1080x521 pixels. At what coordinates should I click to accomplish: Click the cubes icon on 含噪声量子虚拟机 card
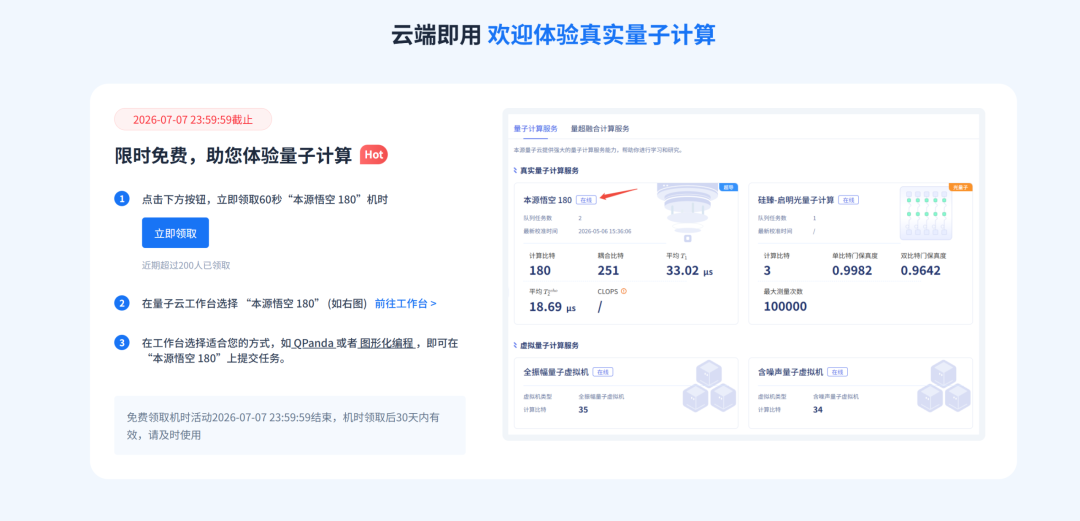tap(944, 386)
